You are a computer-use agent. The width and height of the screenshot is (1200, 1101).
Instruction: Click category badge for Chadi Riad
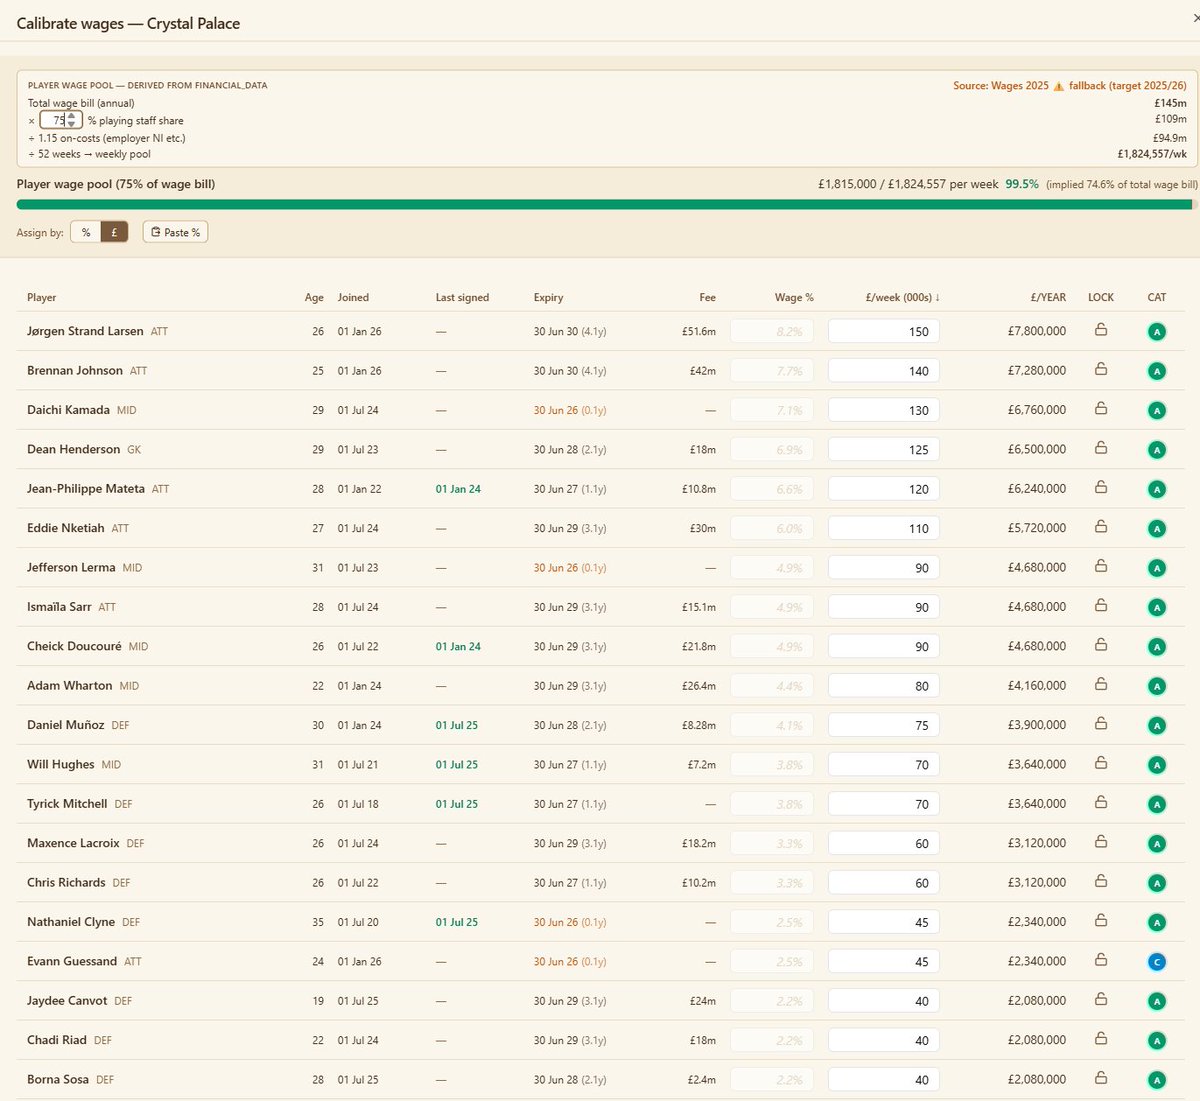tap(1157, 1041)
